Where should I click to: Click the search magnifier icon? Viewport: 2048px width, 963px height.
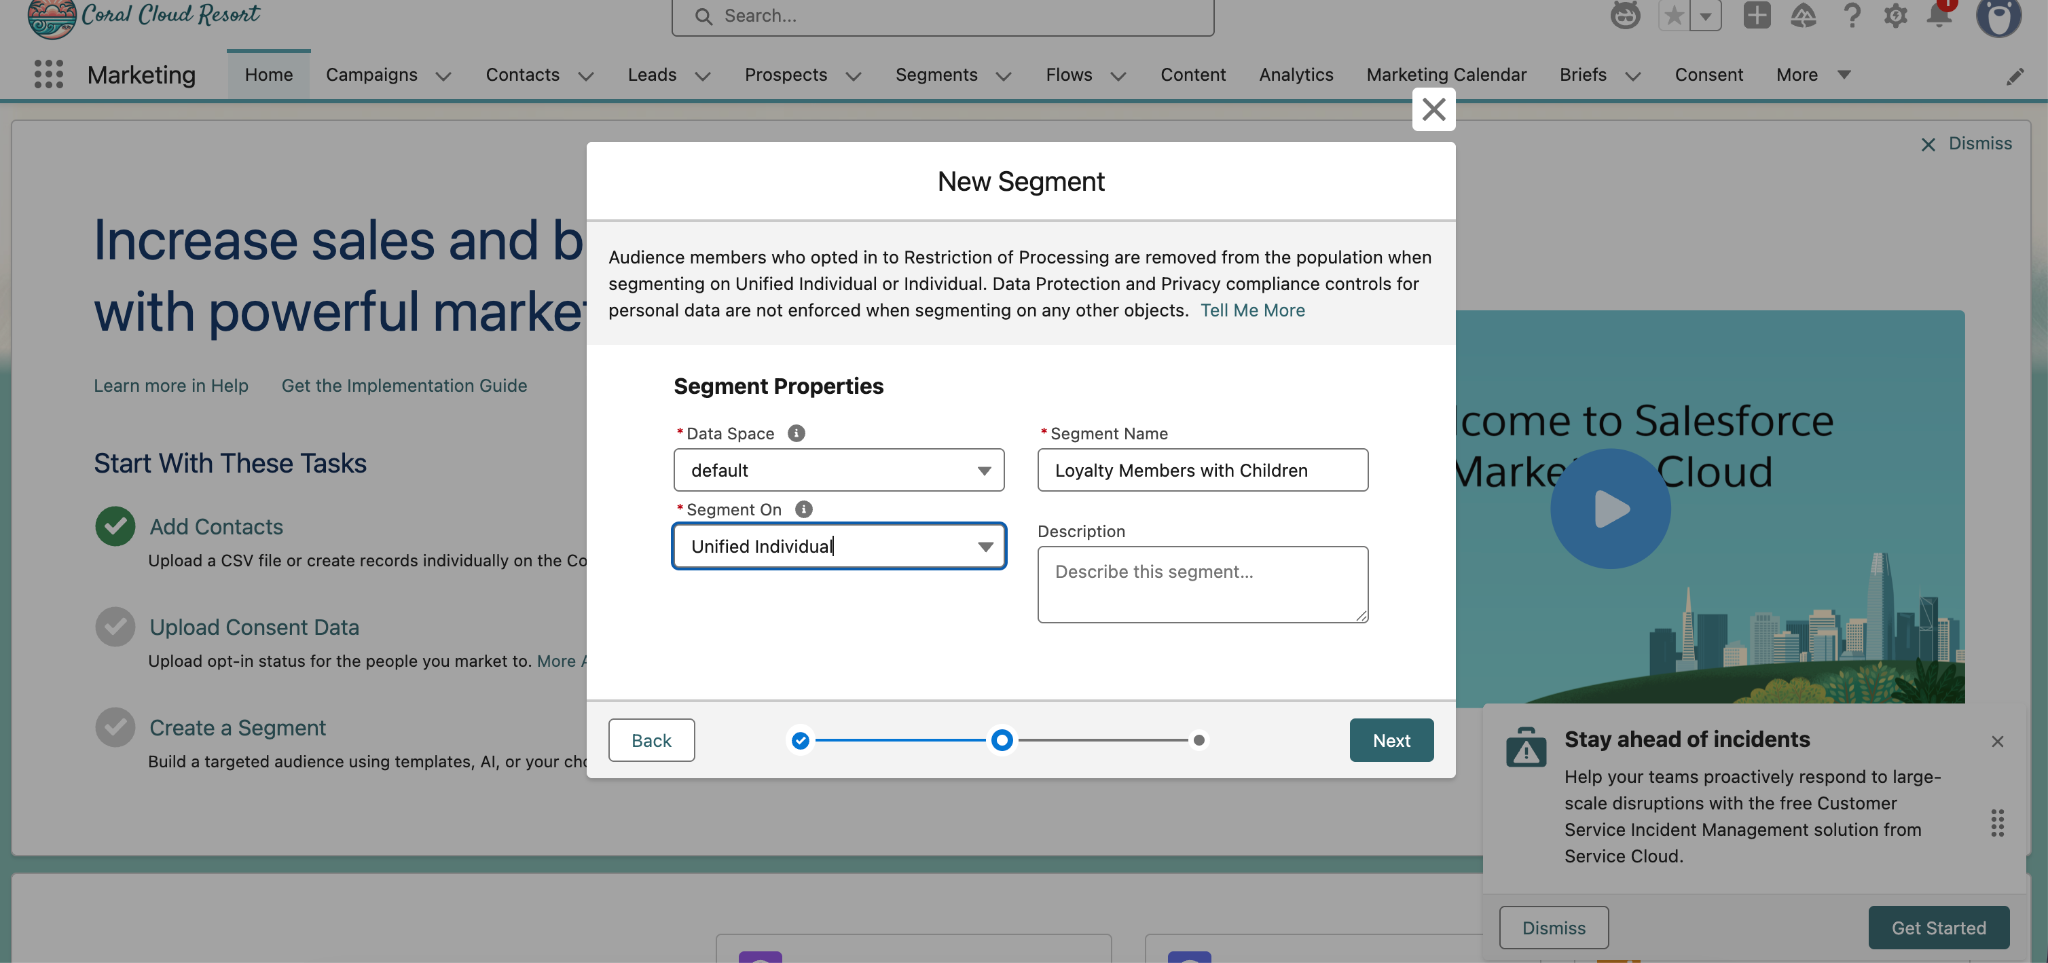(x=704, y=16)
